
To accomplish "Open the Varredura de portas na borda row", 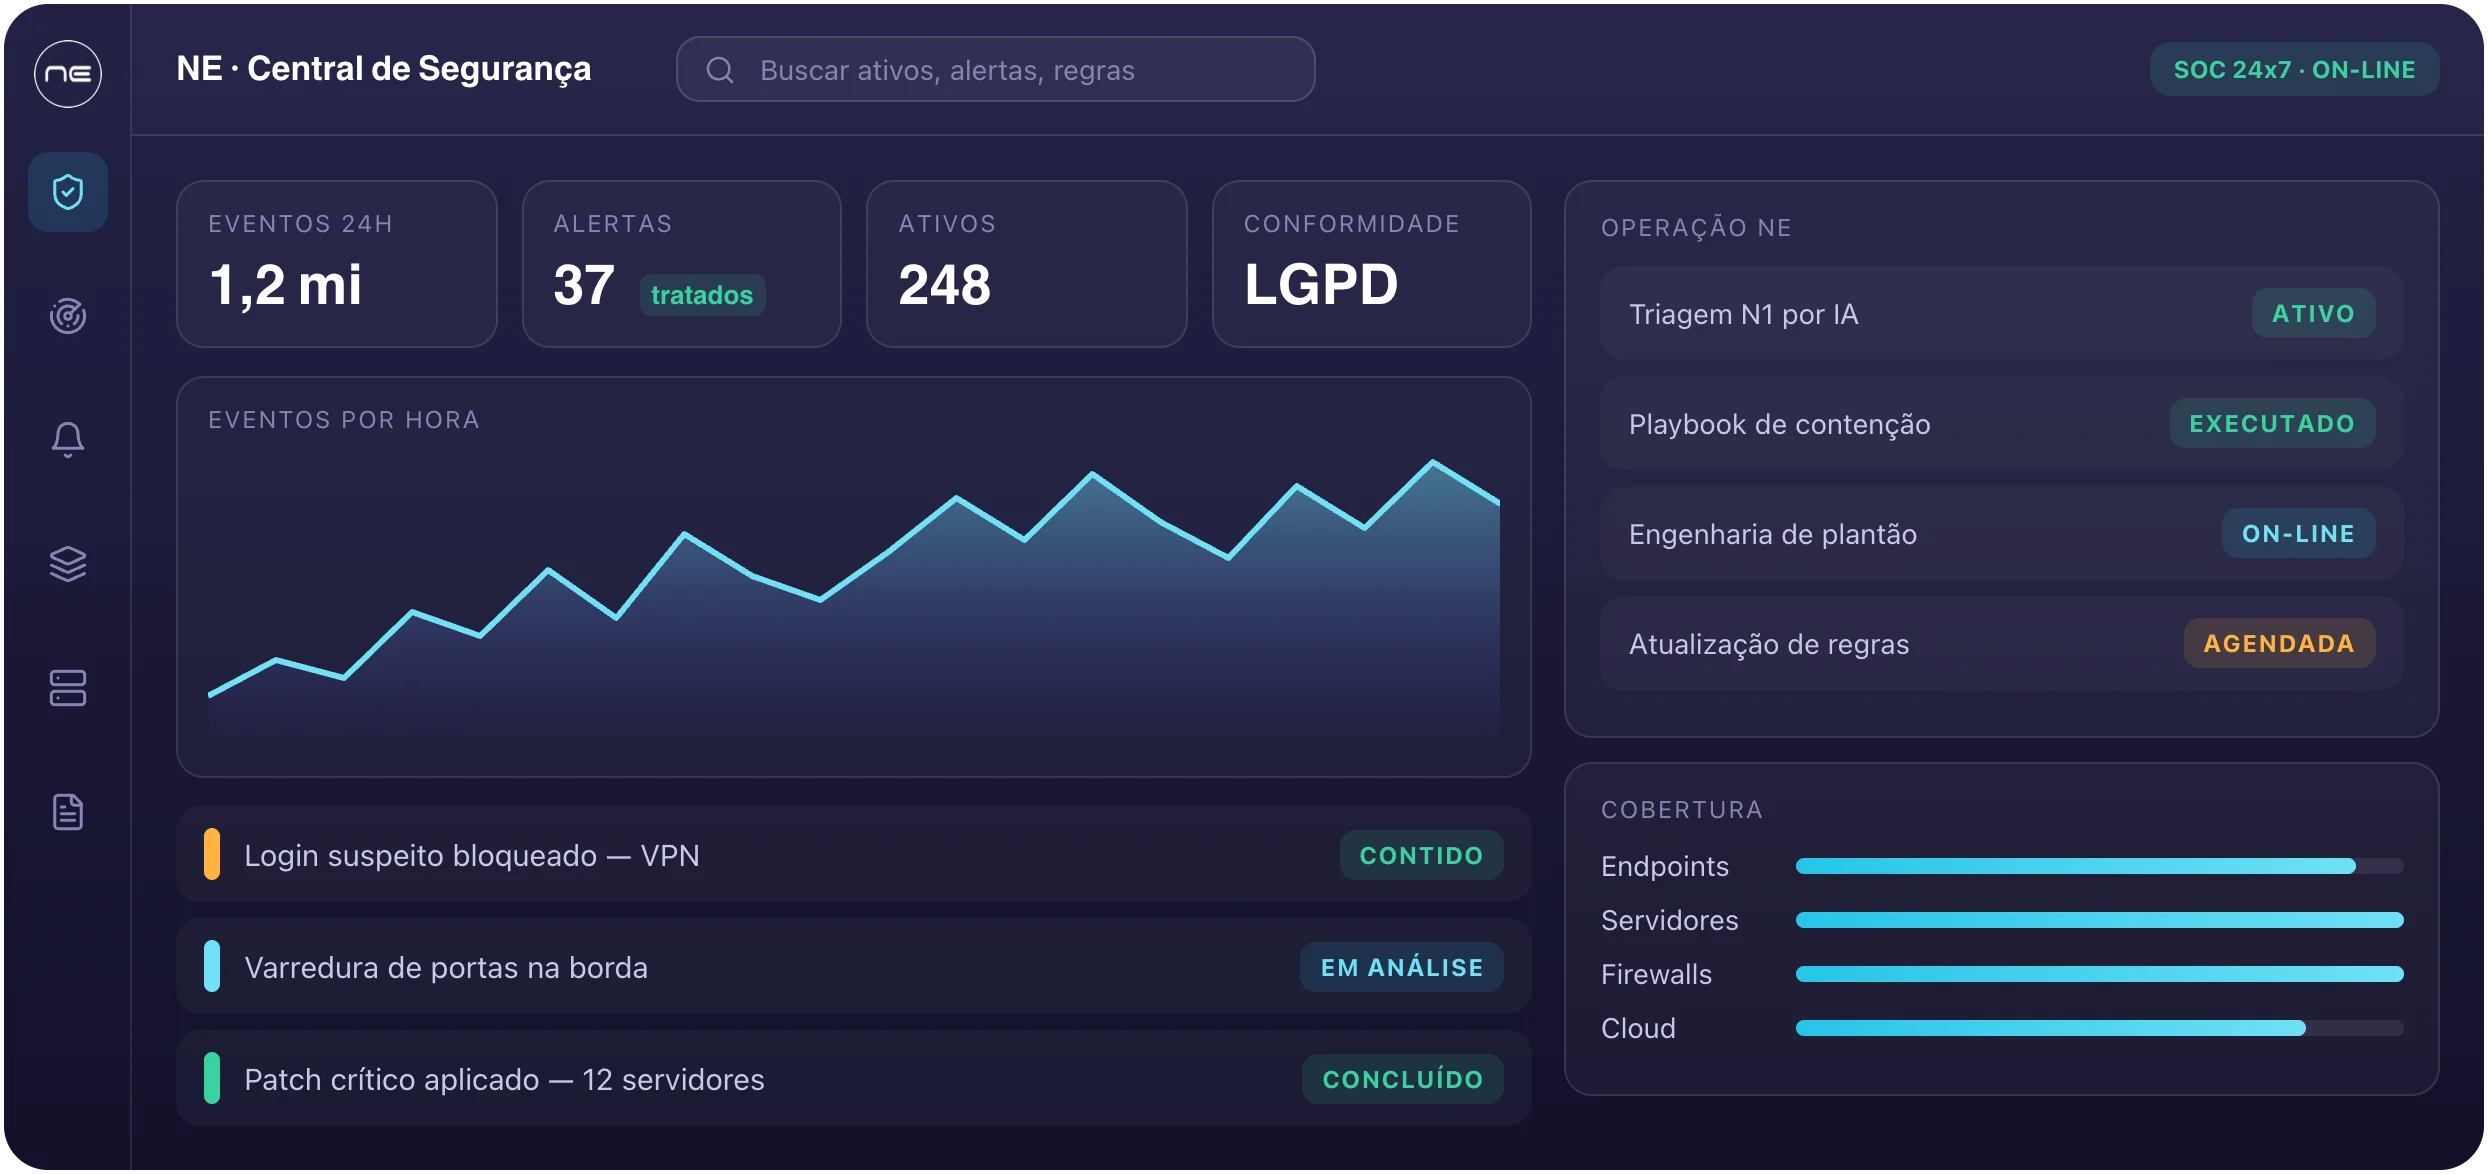I will [x=854, y=967].
